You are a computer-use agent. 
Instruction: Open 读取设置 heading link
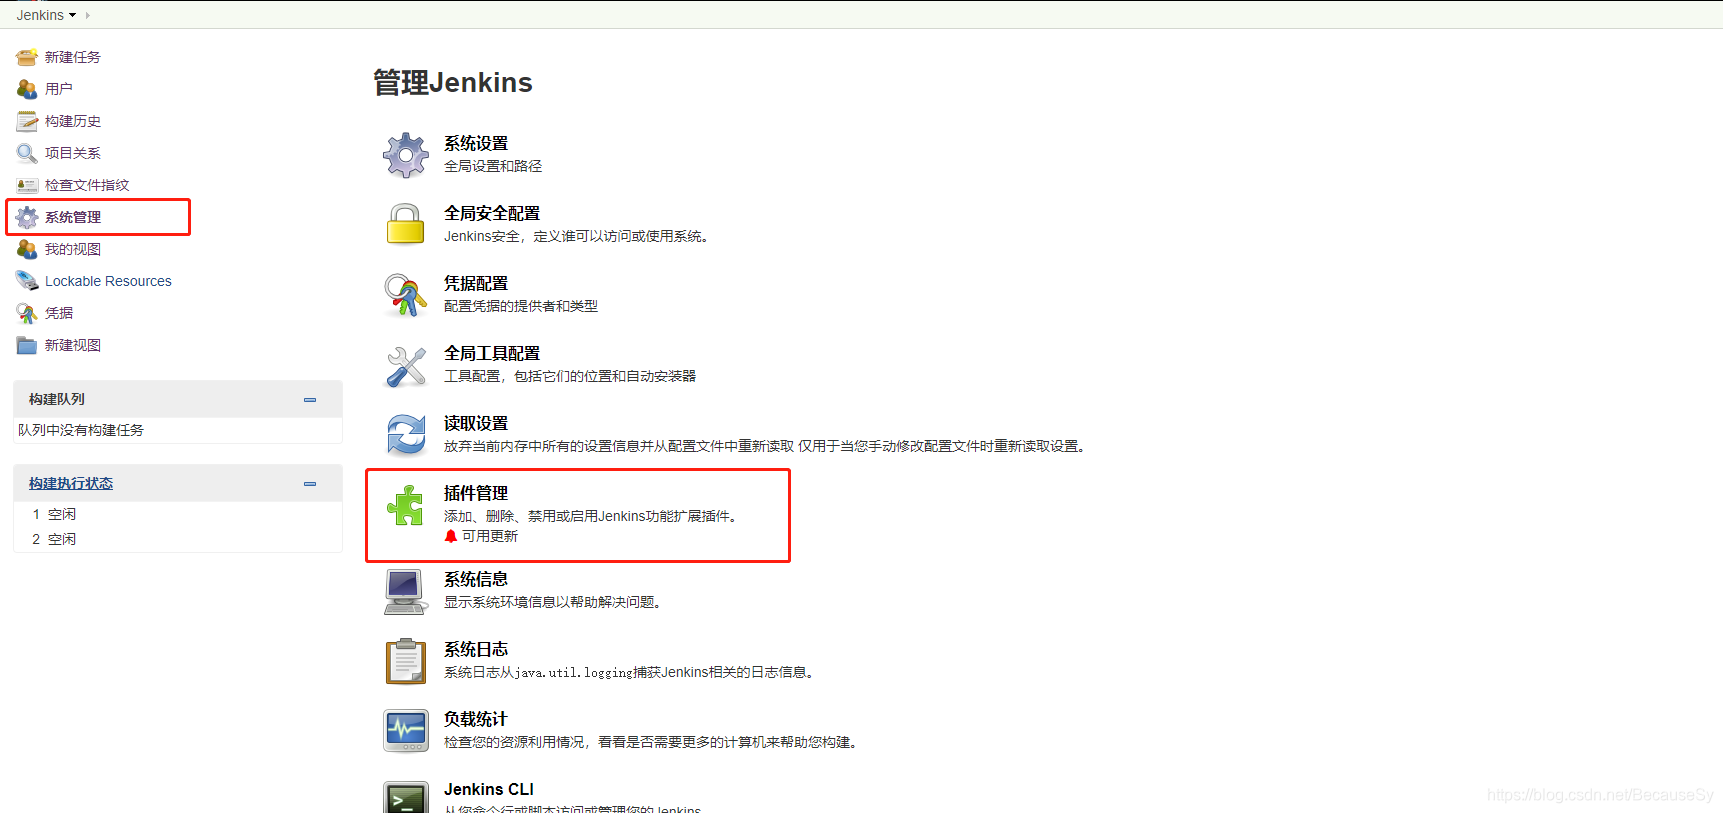click(476, 423)
